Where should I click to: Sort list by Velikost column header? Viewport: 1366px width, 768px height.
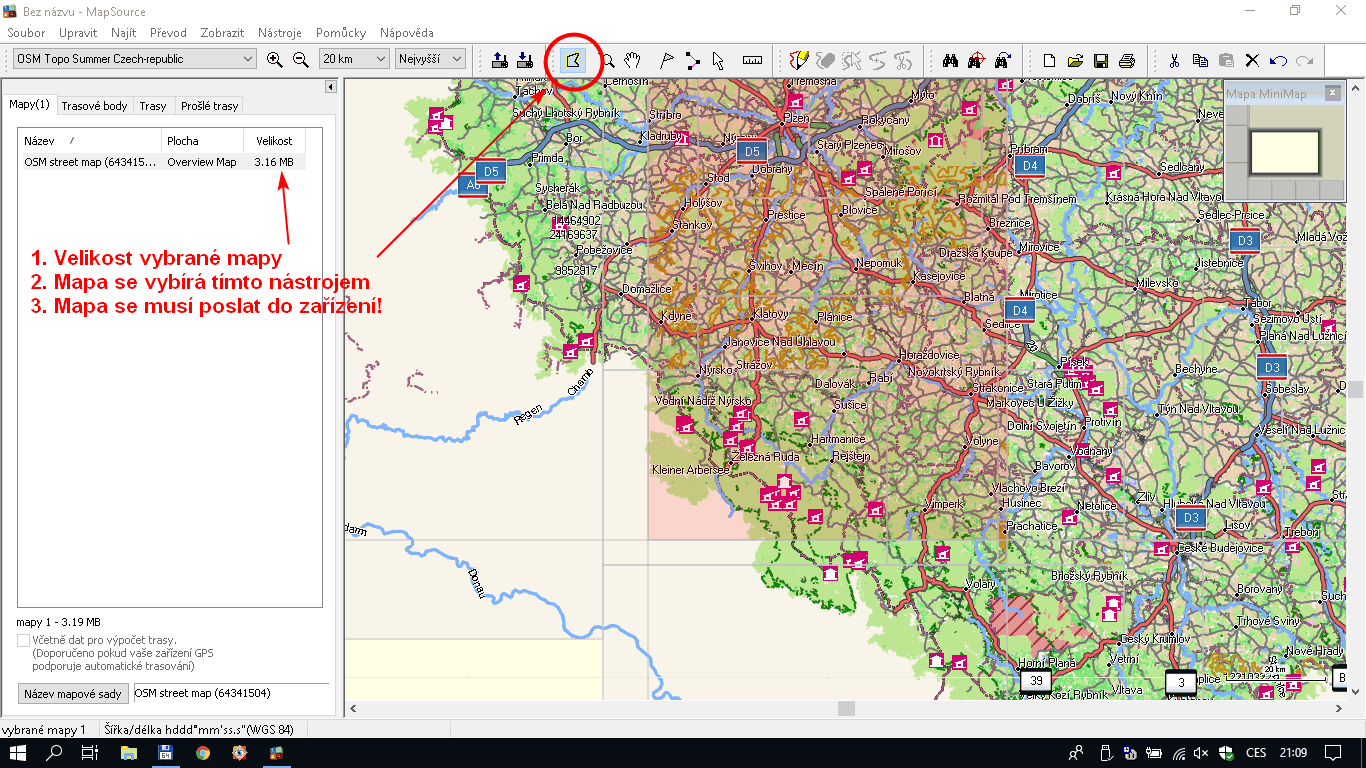[x=273, y=141]
